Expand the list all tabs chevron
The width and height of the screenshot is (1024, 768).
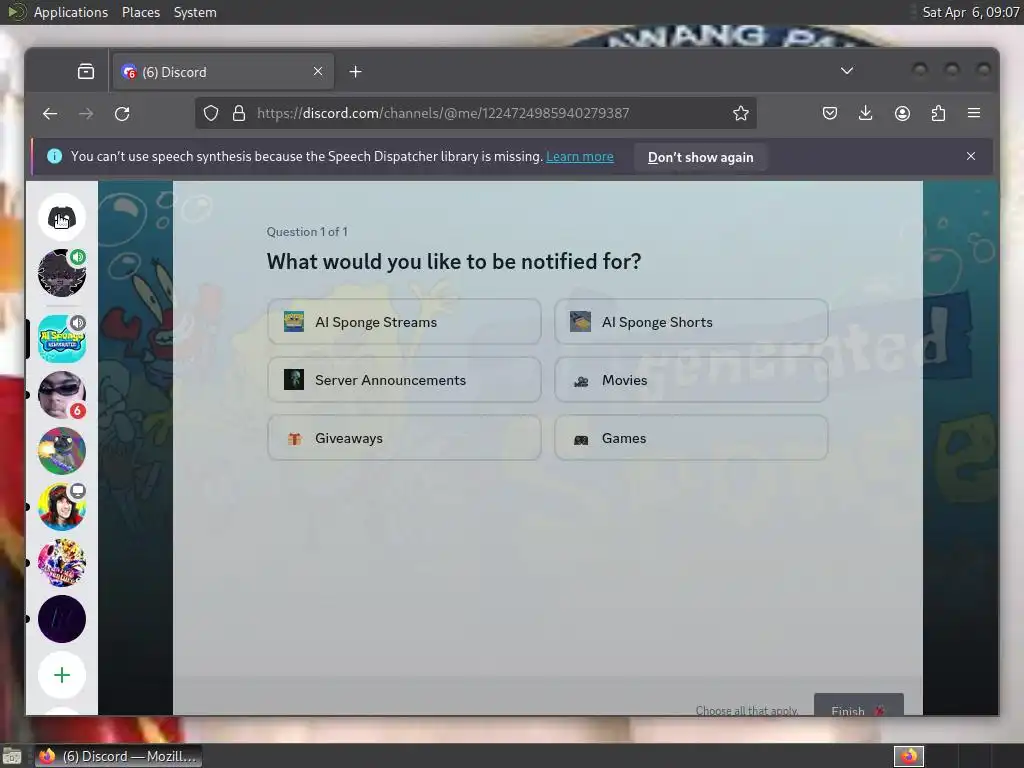(x=847, y=71)
